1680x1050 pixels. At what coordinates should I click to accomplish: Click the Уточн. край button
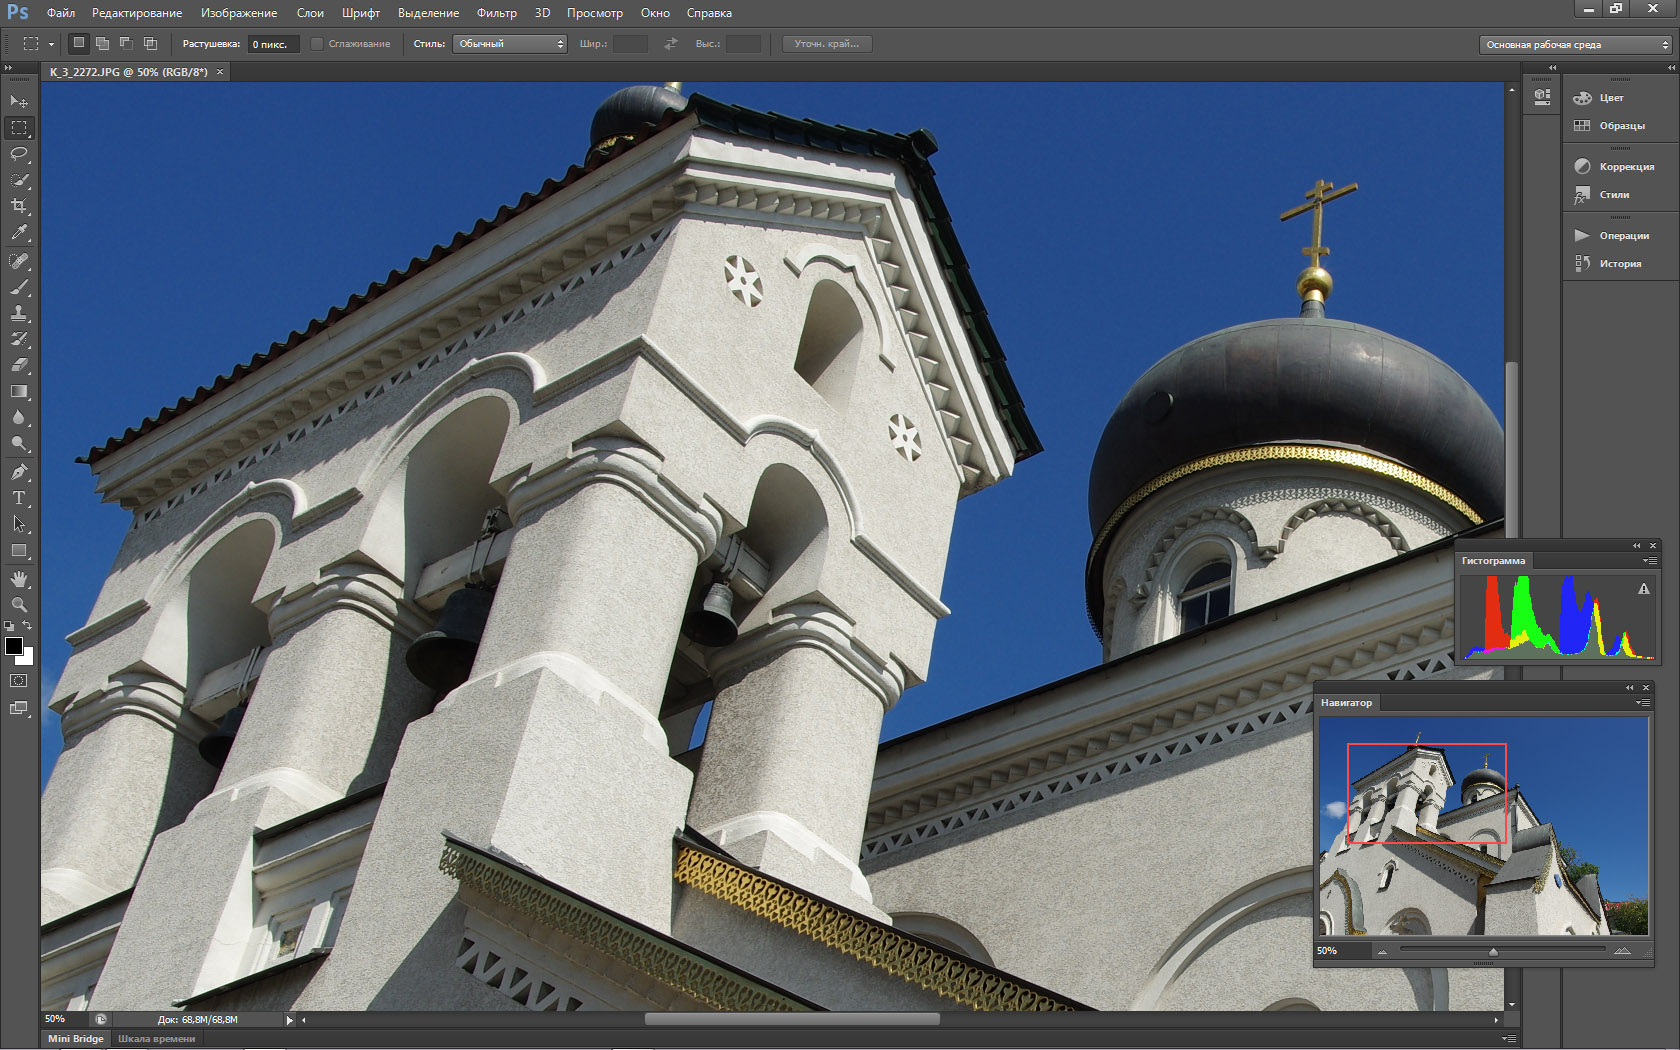click(x=826, y=44)
